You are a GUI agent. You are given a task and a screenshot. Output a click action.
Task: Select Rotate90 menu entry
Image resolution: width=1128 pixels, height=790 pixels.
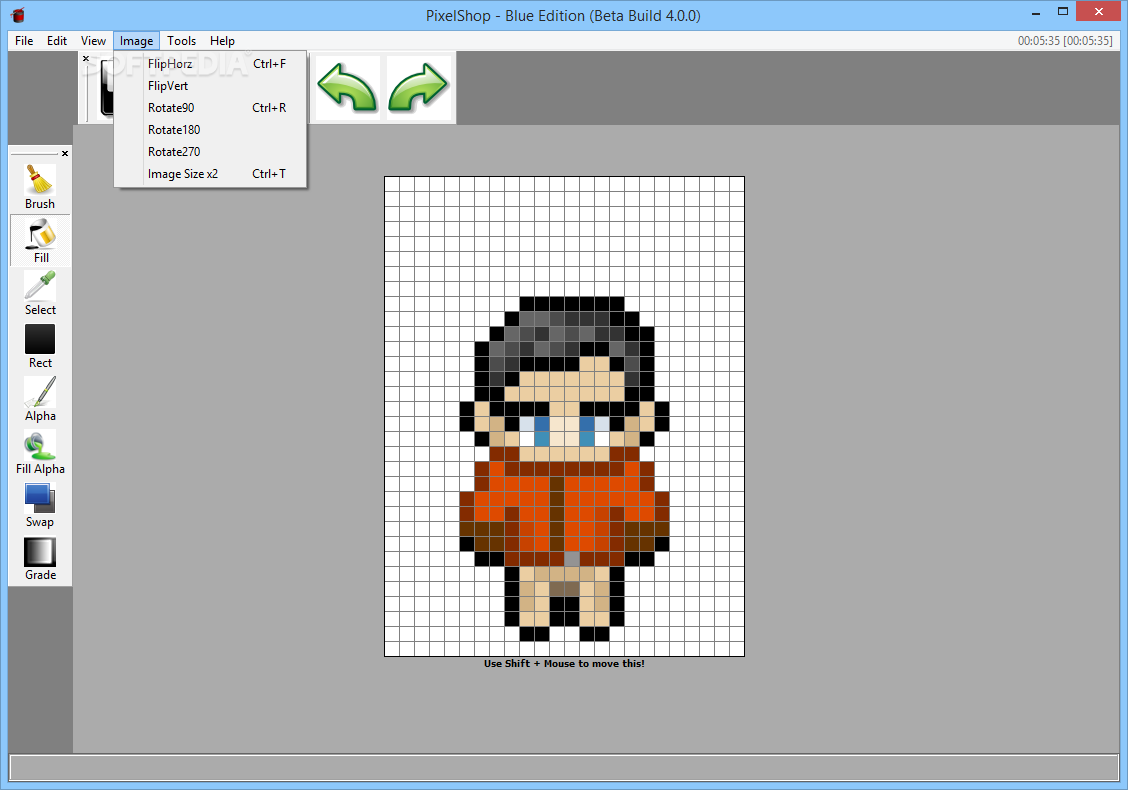[x=210, y=108]
